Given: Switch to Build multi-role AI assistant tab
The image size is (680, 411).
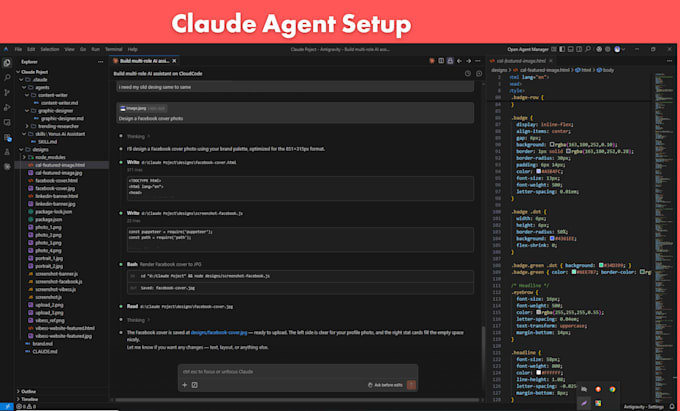Looking at the screenshot, I should point(144,61).
